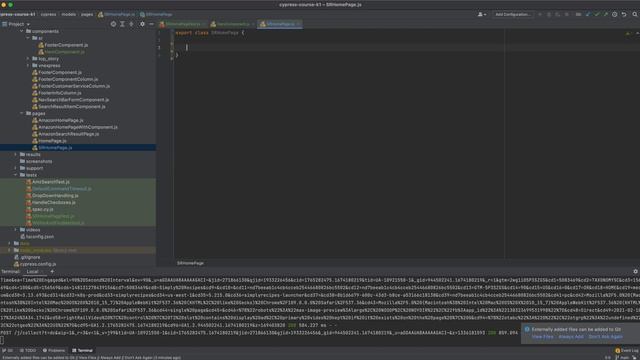Hide the Project panel with the minus icon
The height and width of the screenshot is (360, 640).
(151, 24)
